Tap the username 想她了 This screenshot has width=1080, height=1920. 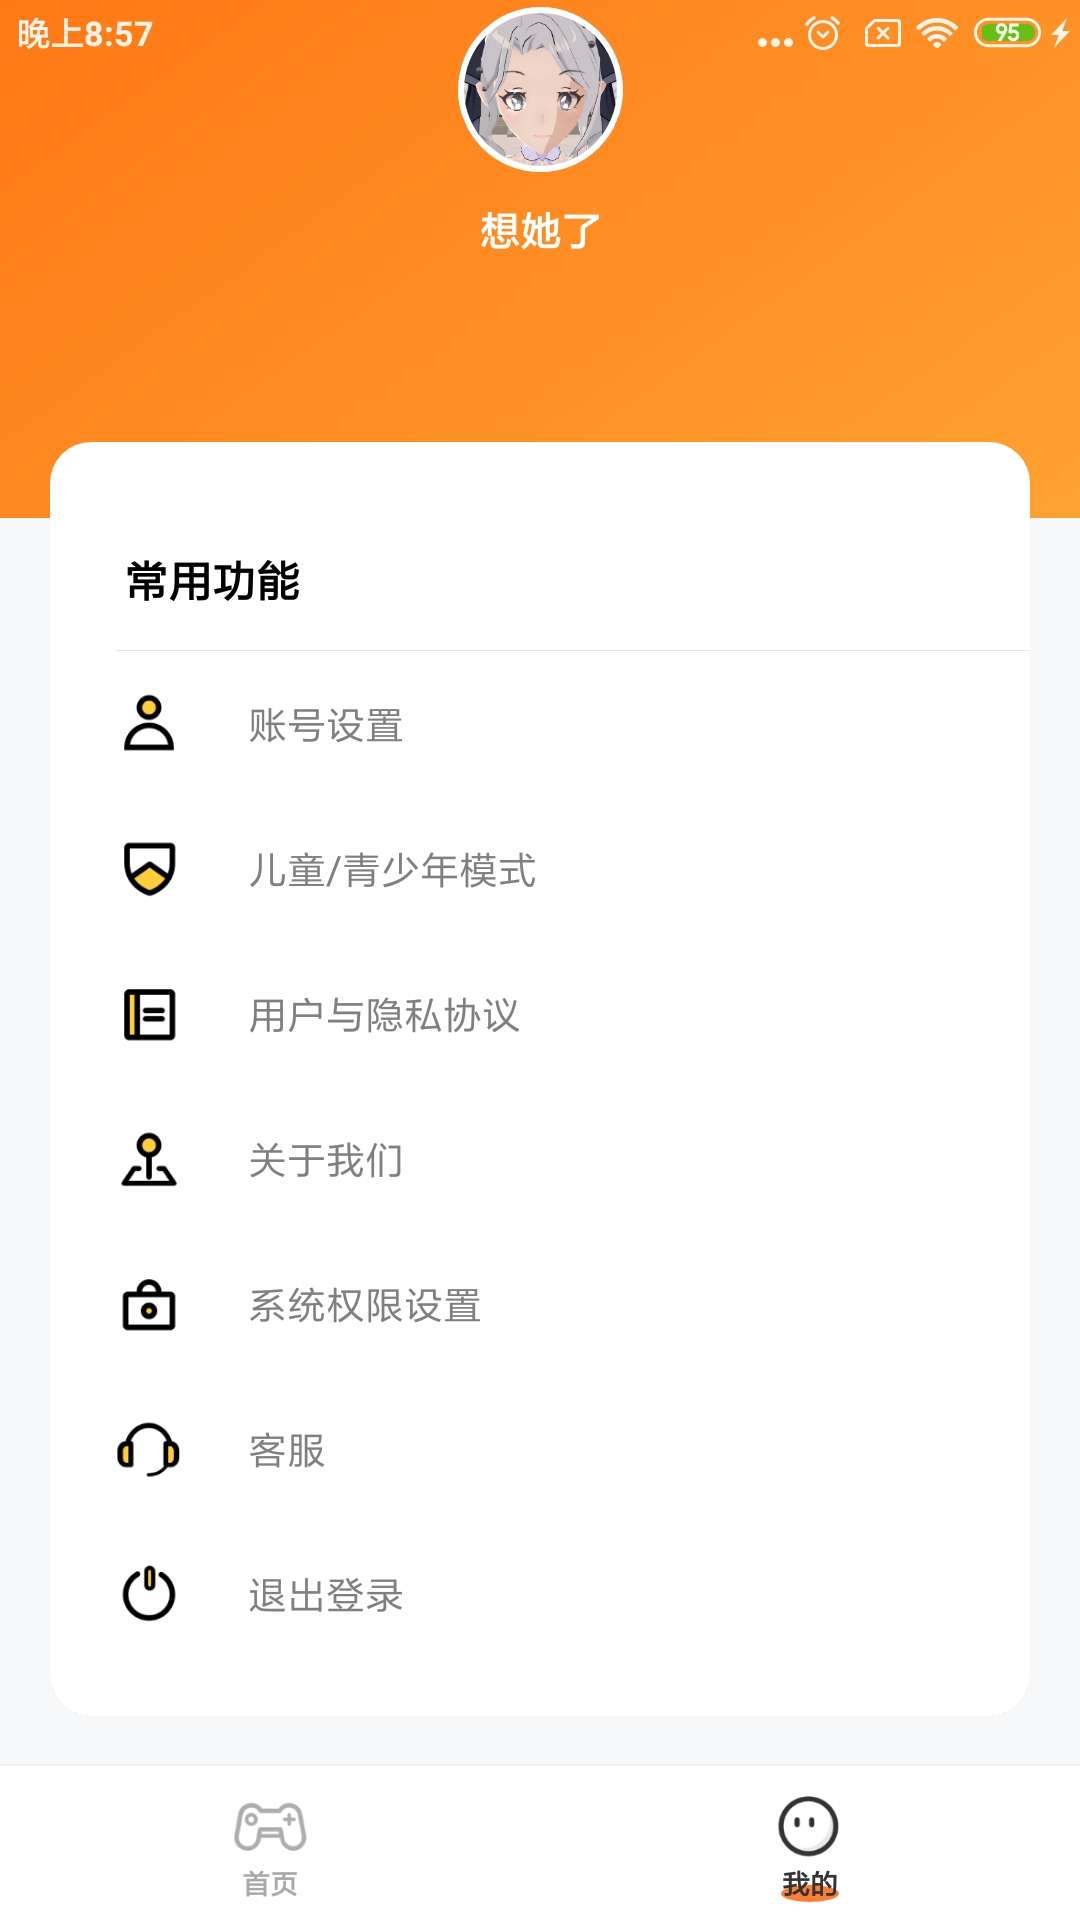pos(540,231)
